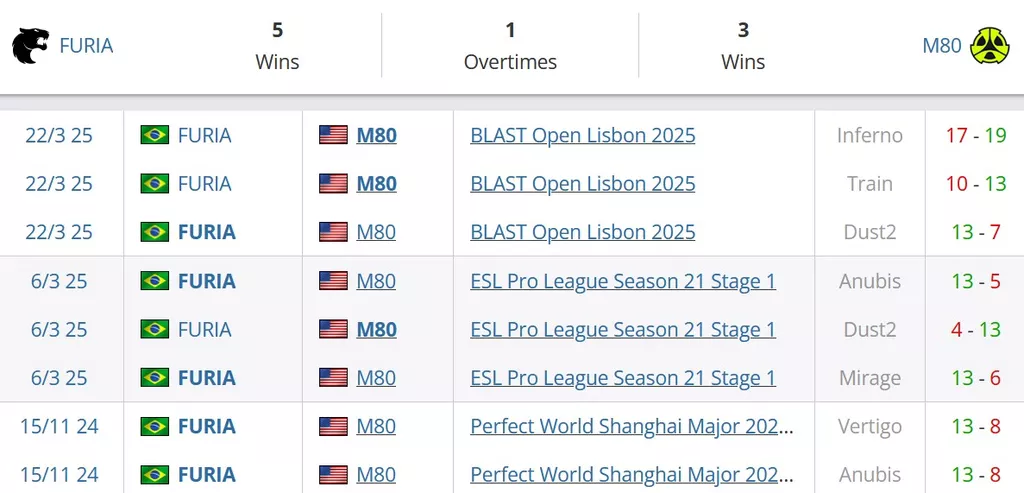Viewport: 1024px width, 493px height.
Task: Click M80 link in the 13 - 7 Dust2 row
Action: (376, 232)
